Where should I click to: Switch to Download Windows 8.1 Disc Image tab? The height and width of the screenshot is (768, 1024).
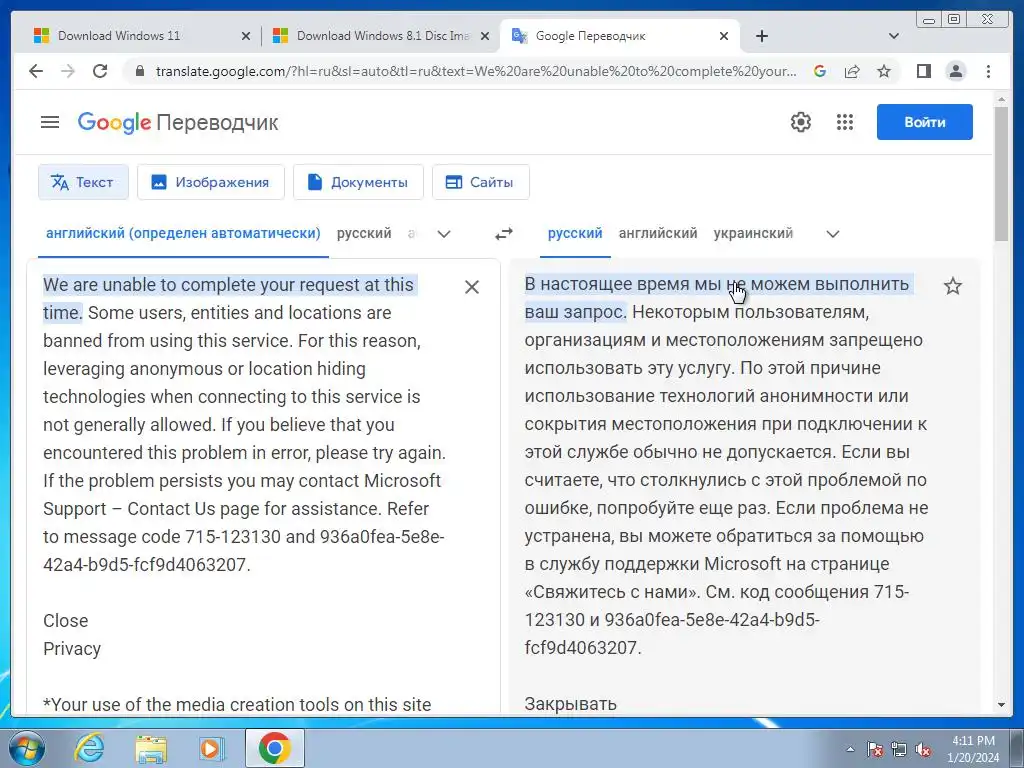(x=383, y=36)
